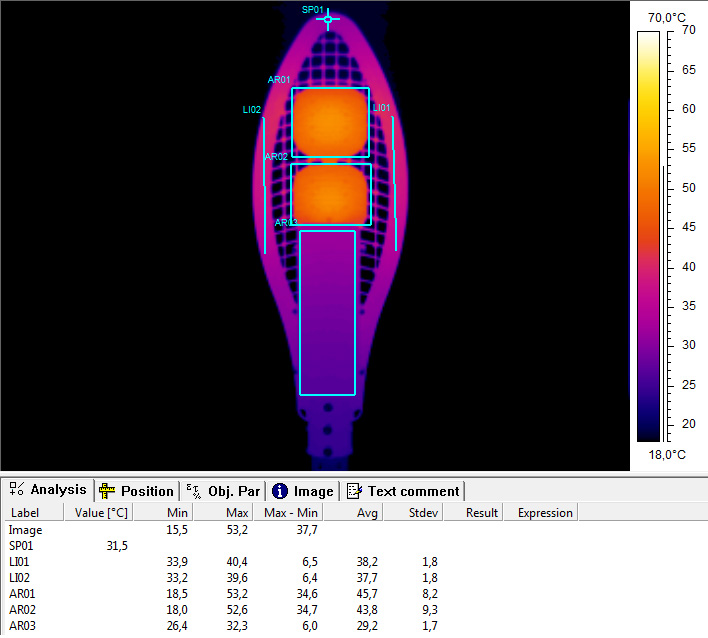Click the Obj. Par tab icon
Image resolution: width=708 pixels, height=638 pixels.
coord(193,491)
